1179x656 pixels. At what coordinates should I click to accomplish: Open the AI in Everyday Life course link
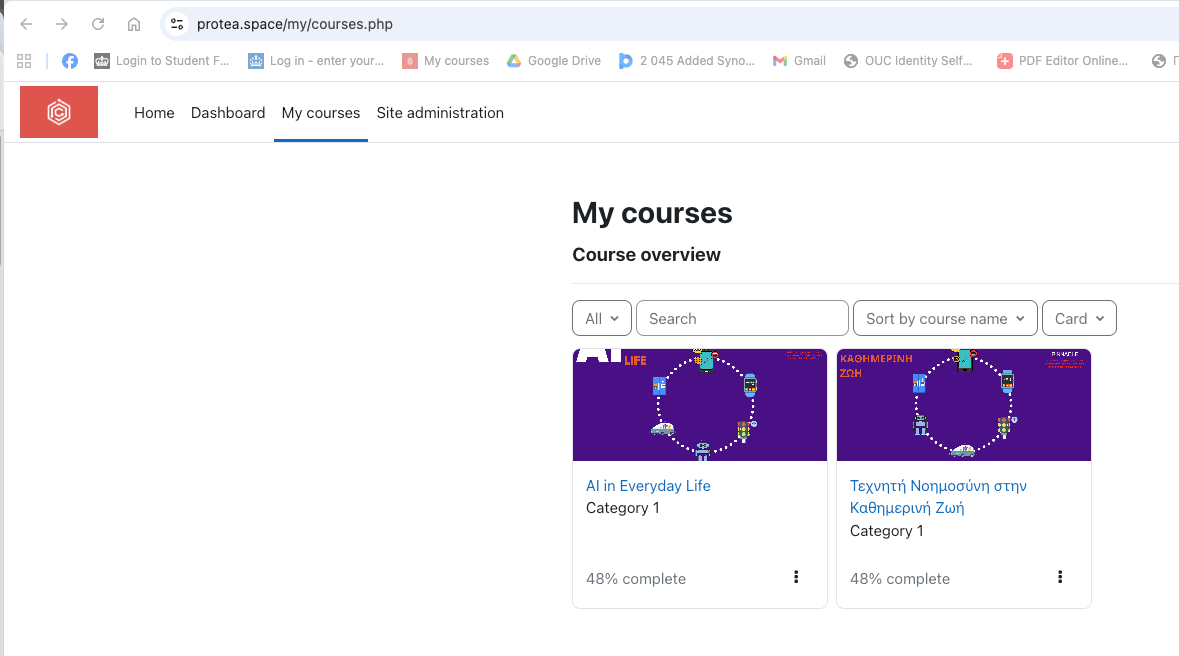(x=648, y=486)
